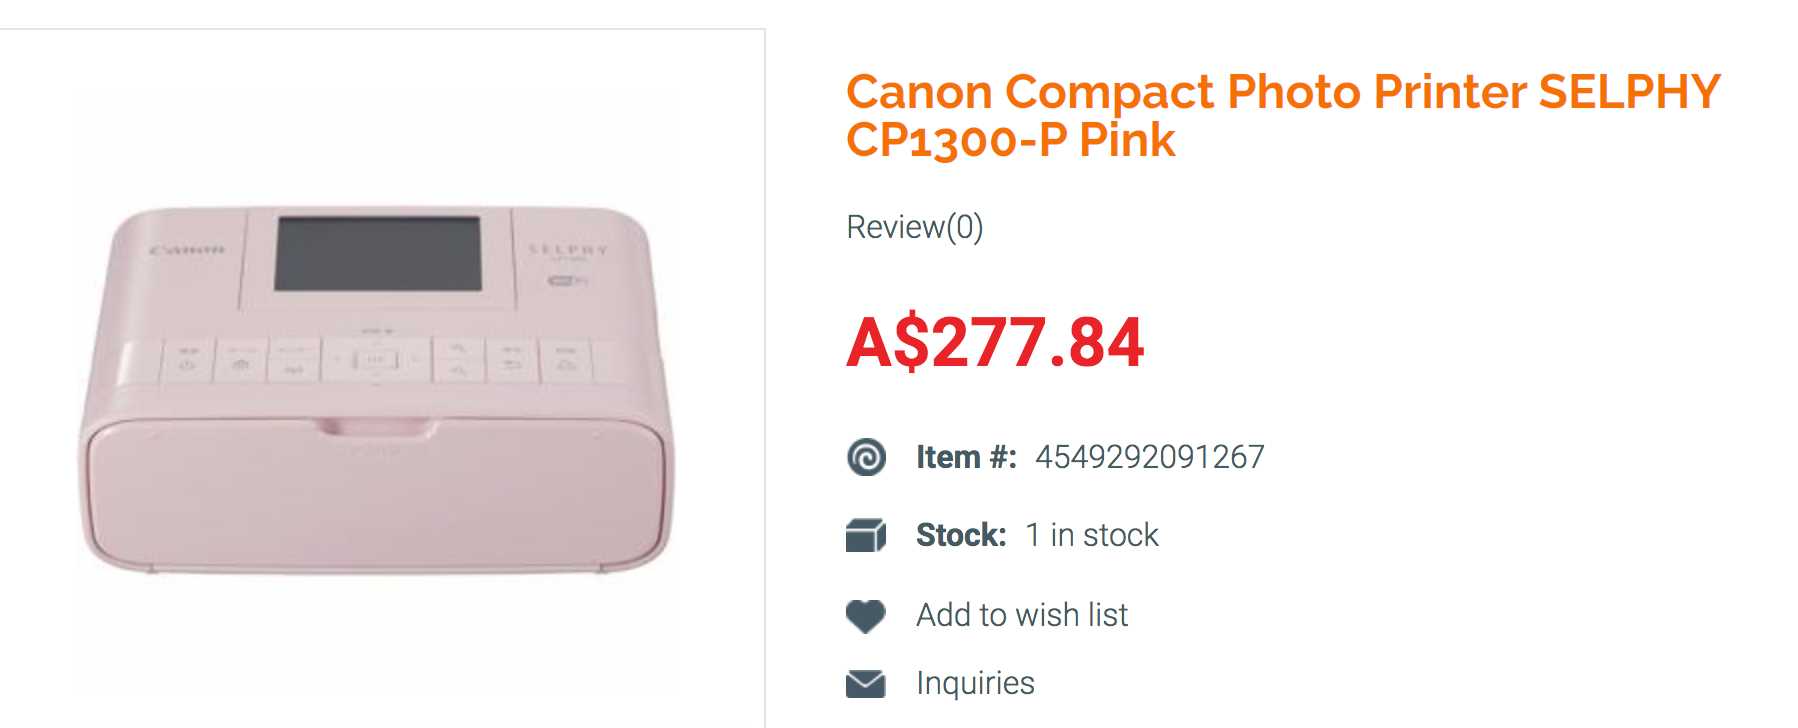Click the "Stock:" label
This screenshot has width=1798, height=728.
coord(960,535)
